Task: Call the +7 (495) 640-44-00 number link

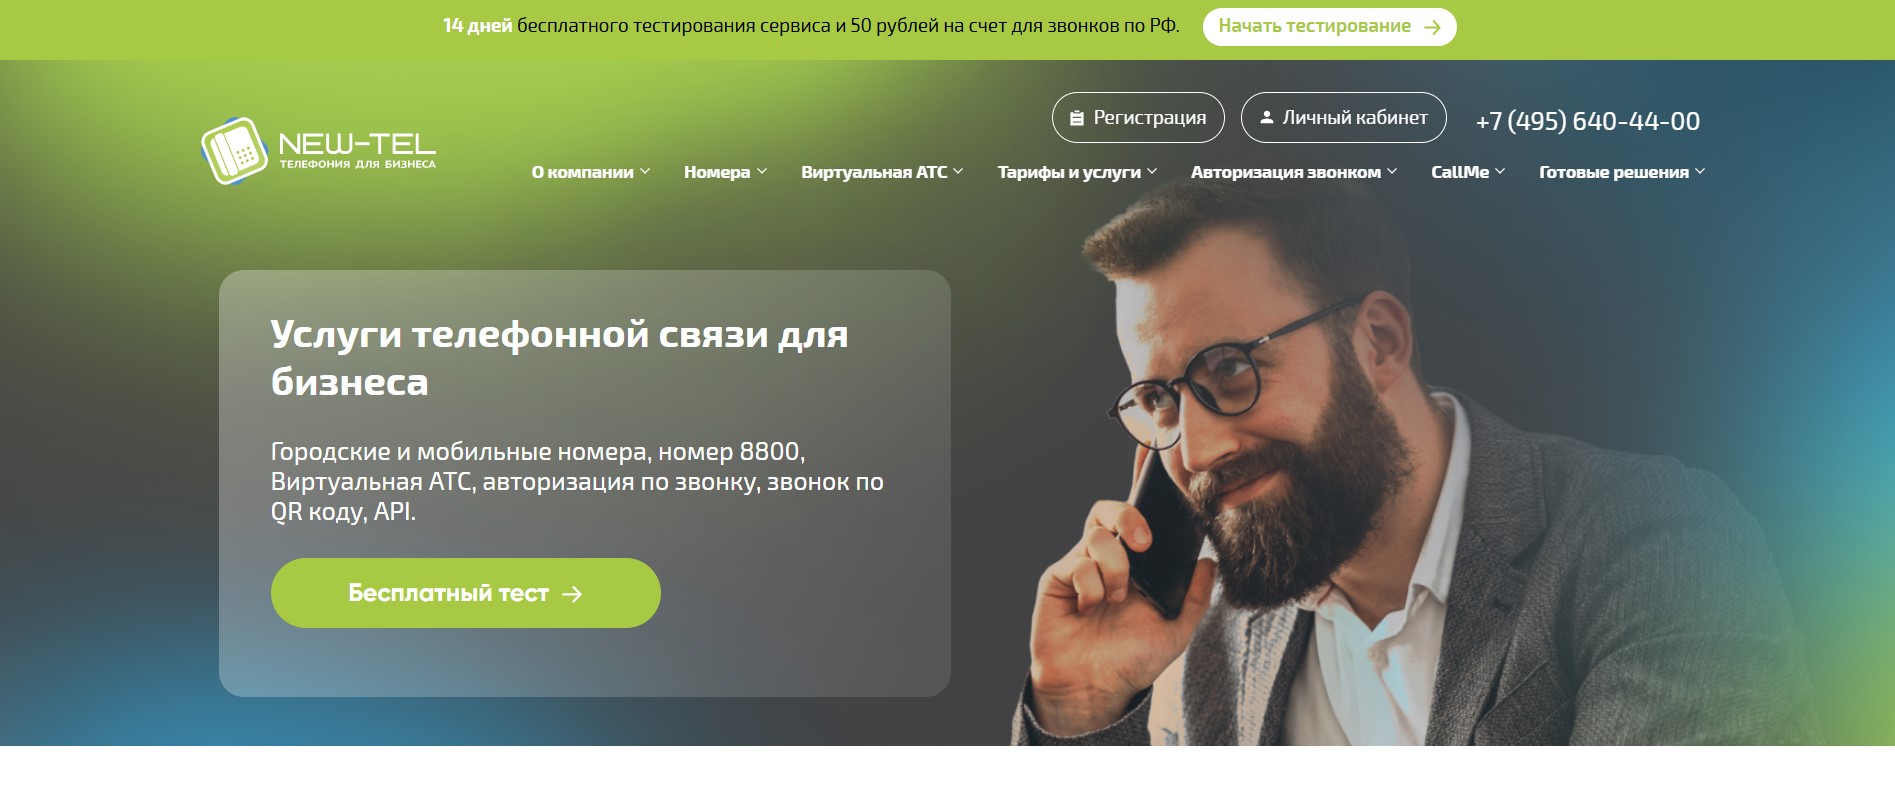Action: [x=1587, y=121]
